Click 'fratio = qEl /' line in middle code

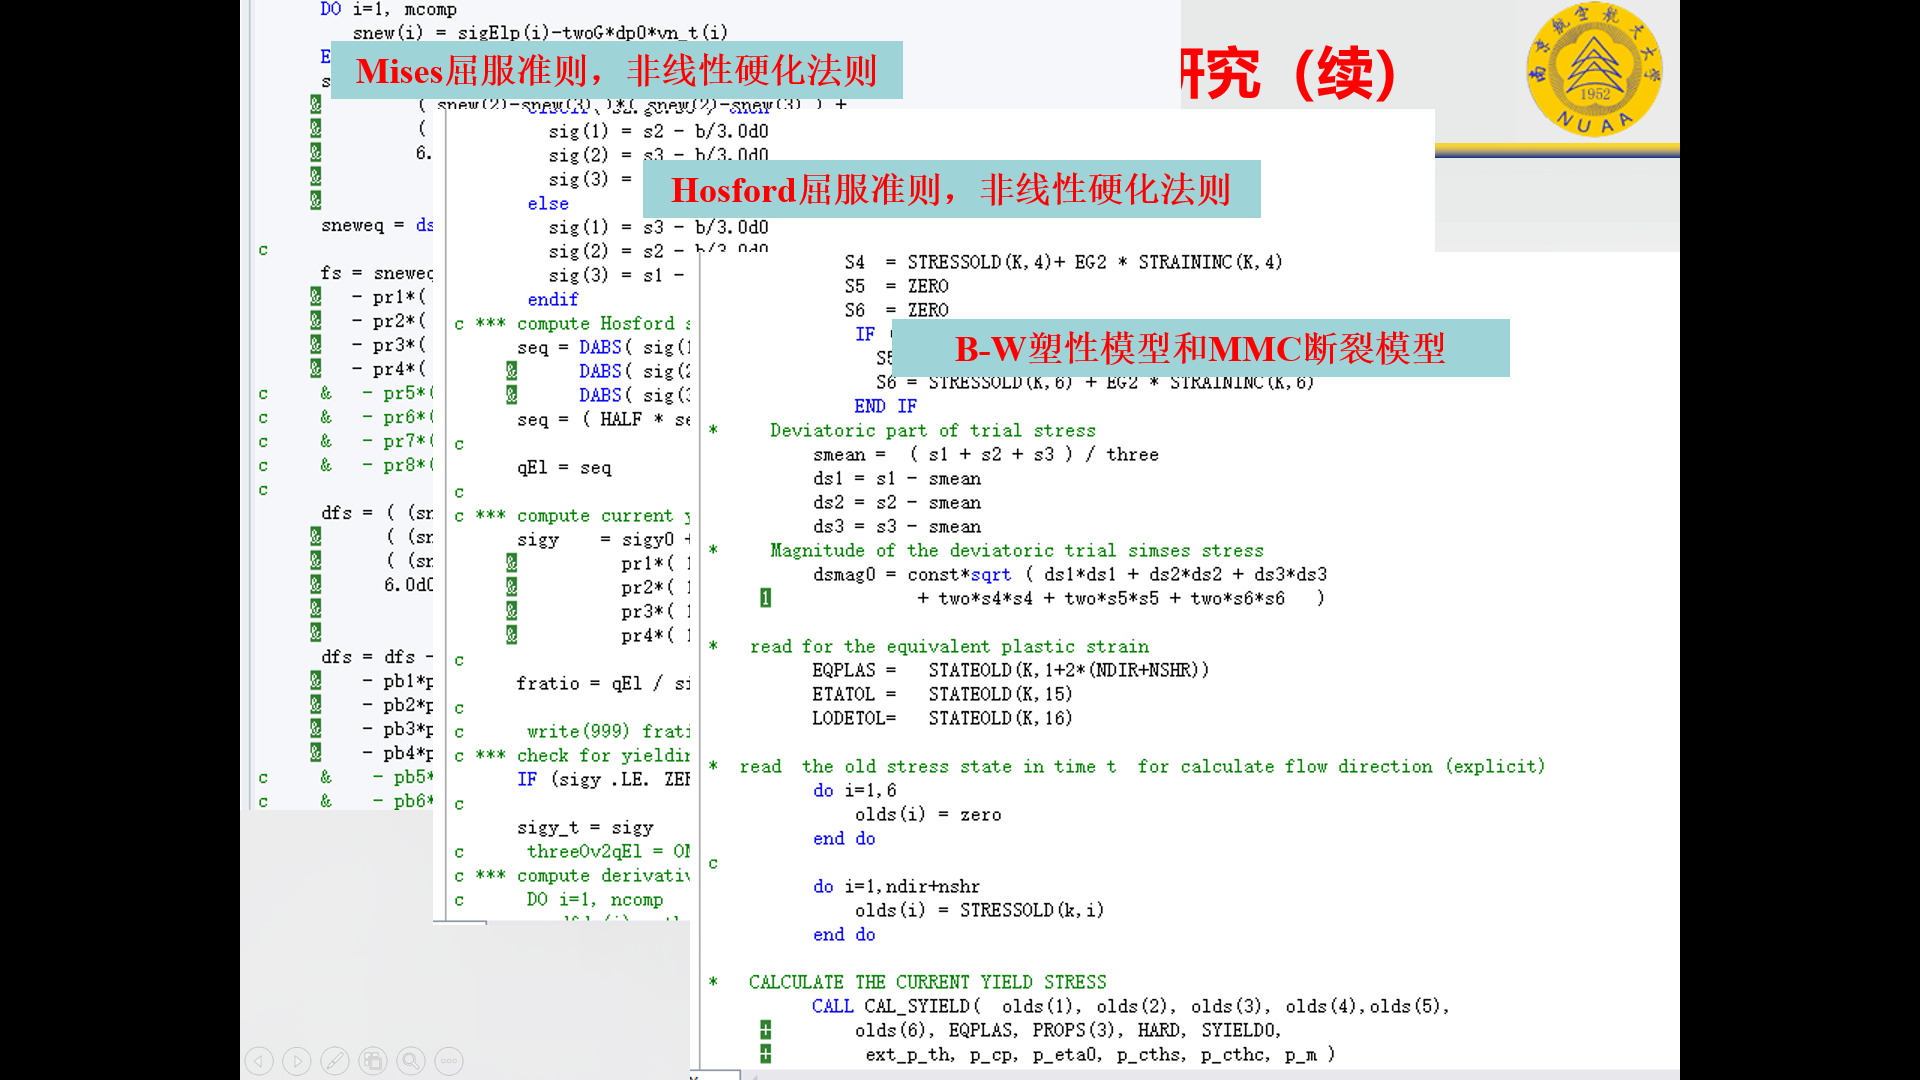(603, 684)
